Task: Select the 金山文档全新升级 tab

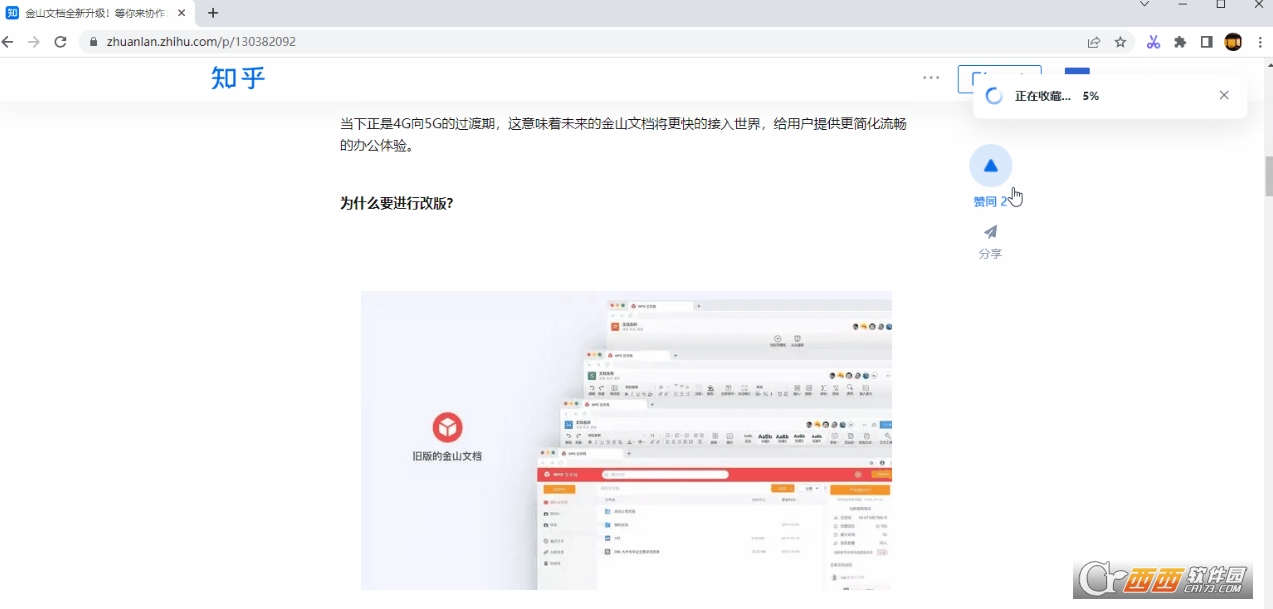Action: tap(95, 13)
